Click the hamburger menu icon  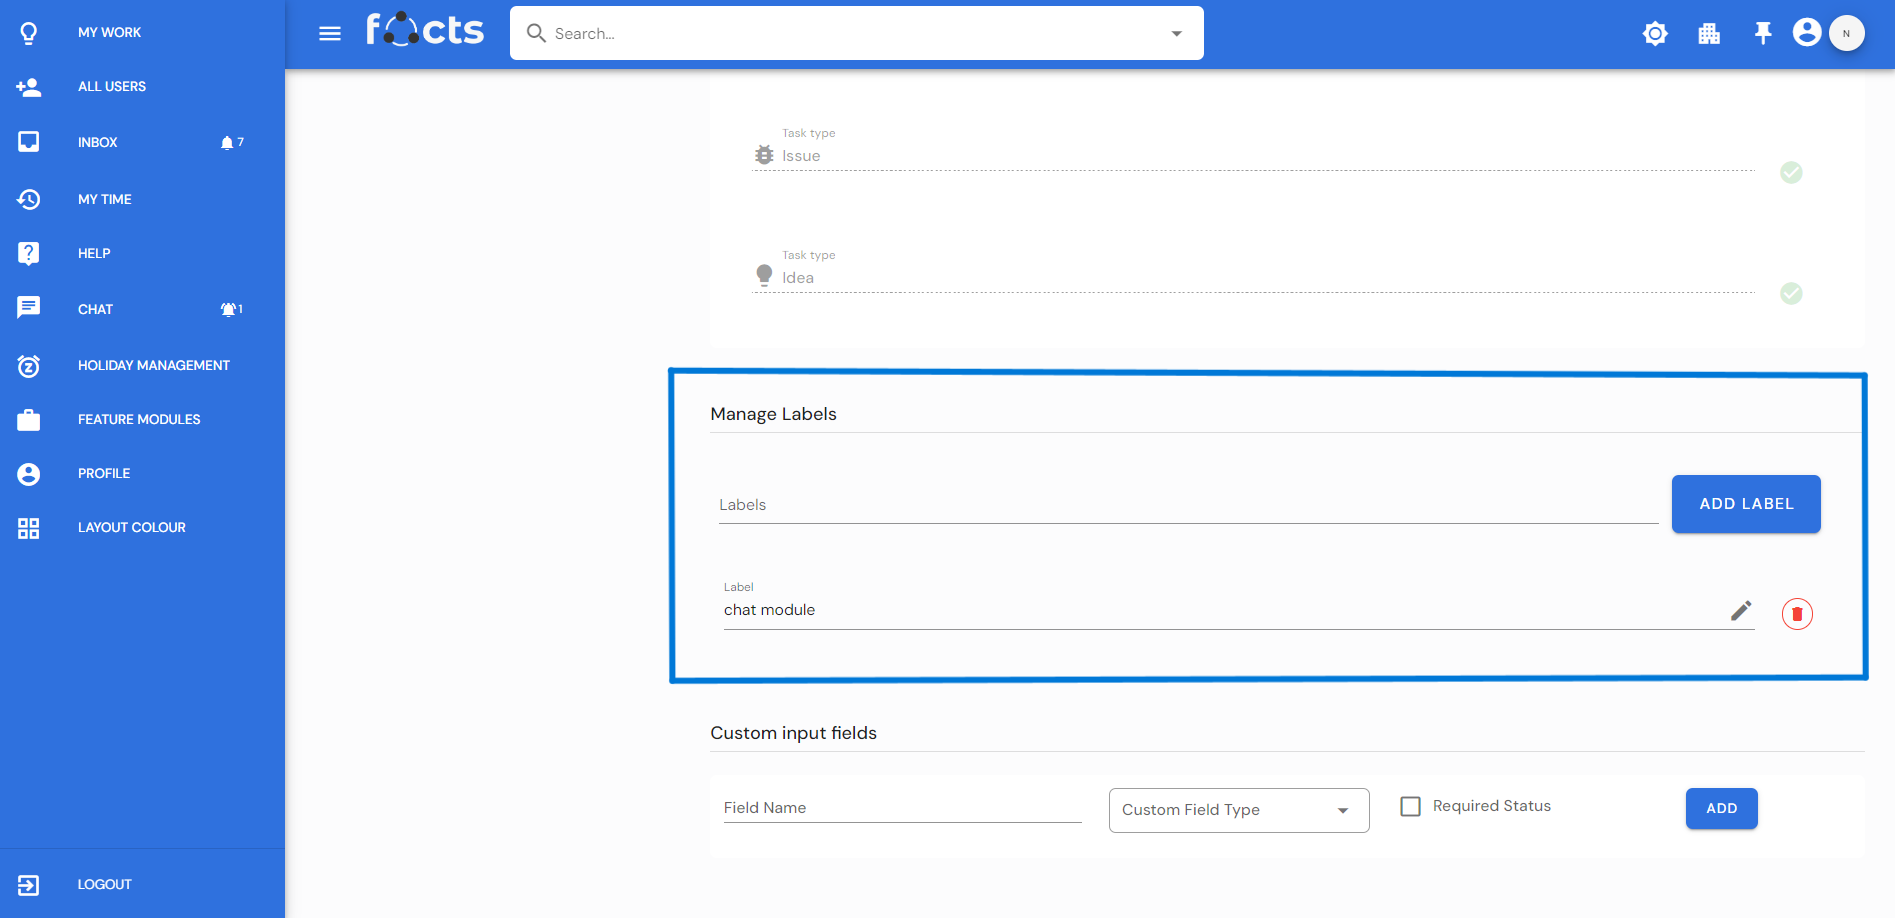click(x=329, y=34)
